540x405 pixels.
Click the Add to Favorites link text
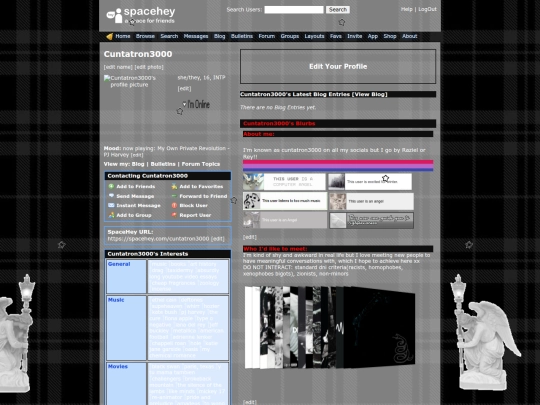pos(201,187)
